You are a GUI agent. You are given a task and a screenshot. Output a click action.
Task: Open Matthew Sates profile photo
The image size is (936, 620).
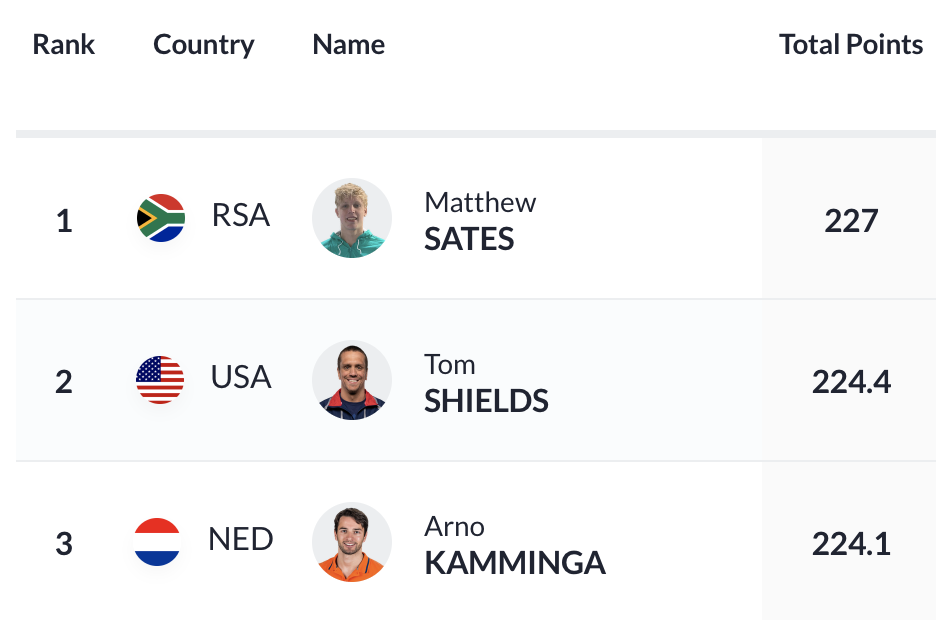352,218
